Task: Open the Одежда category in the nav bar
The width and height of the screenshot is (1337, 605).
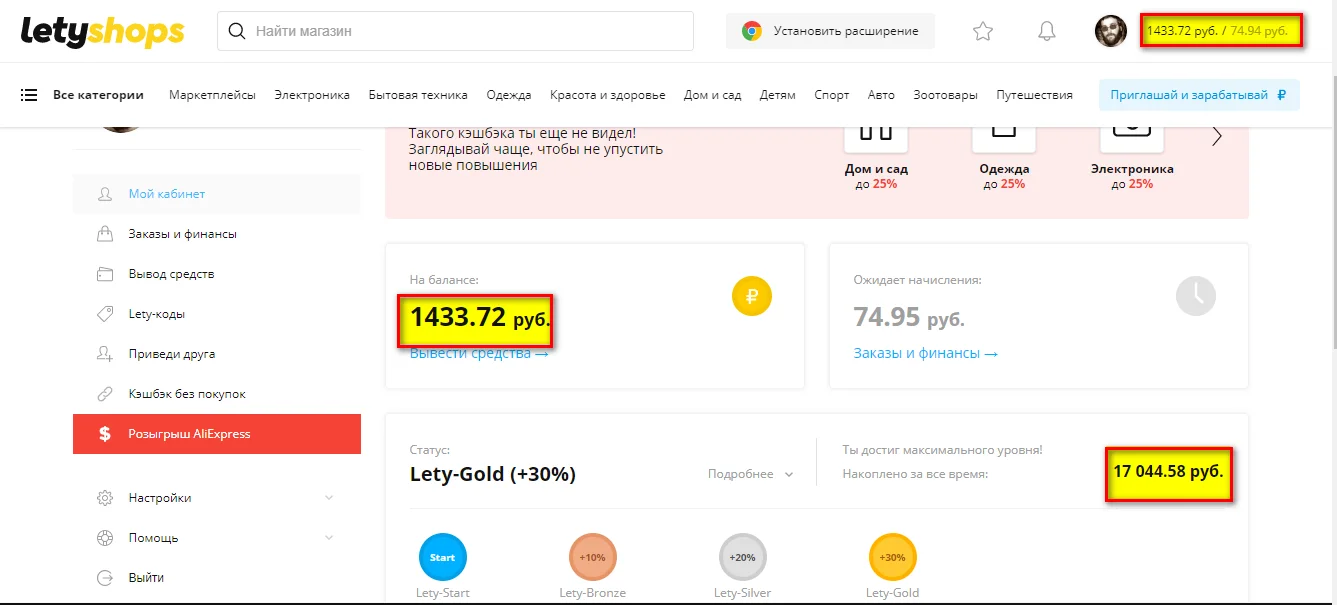Action: (x=509, y=95)
